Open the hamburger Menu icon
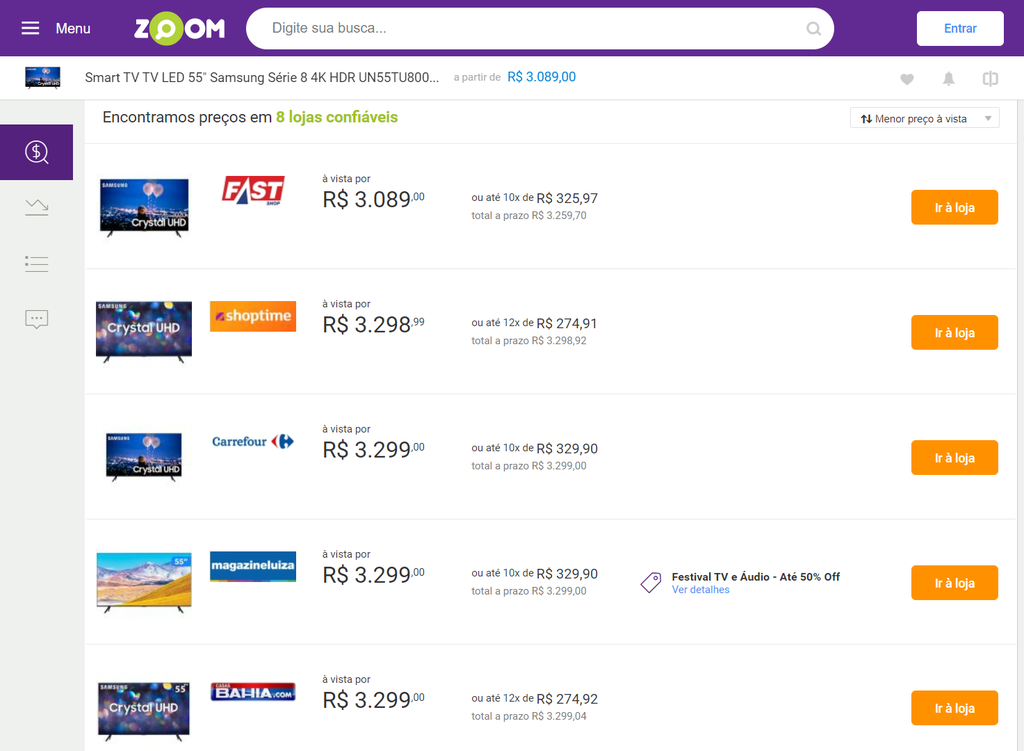This screenshot has width=1024, height=751. [x=30, y=28]
